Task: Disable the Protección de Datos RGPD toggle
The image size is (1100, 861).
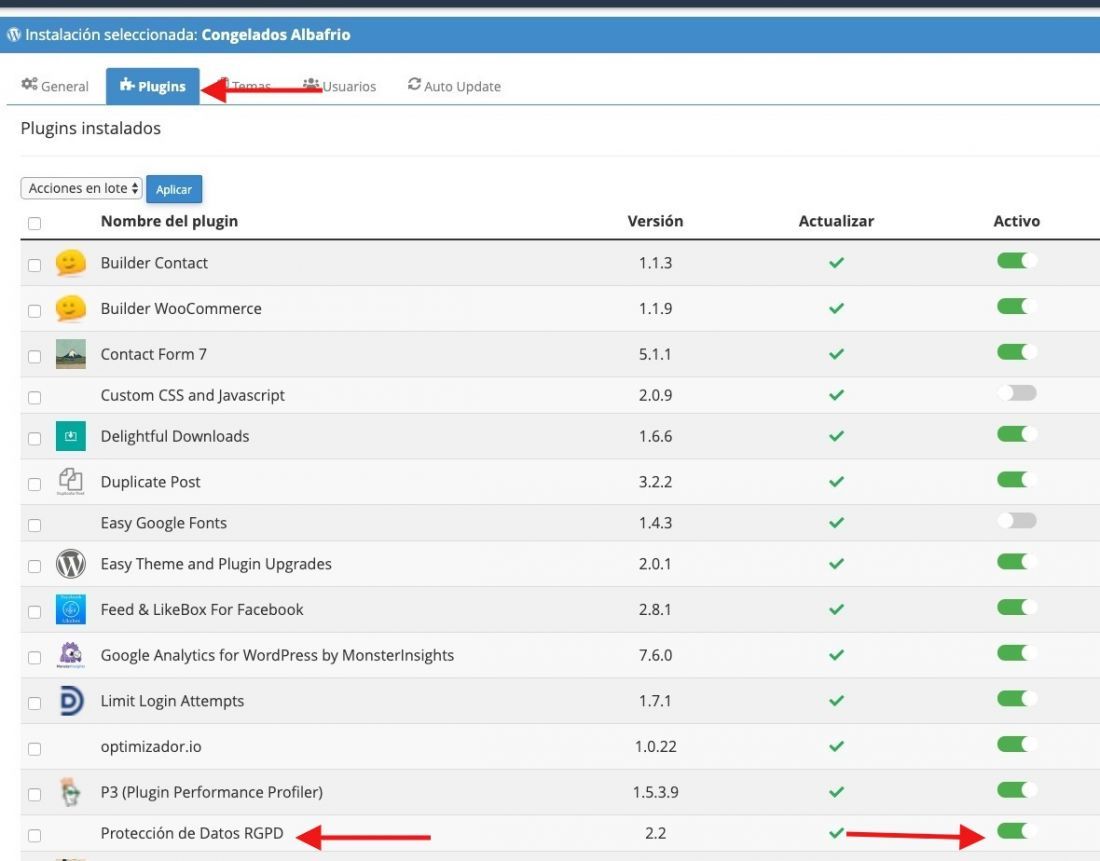Action: click(1017, 831)
